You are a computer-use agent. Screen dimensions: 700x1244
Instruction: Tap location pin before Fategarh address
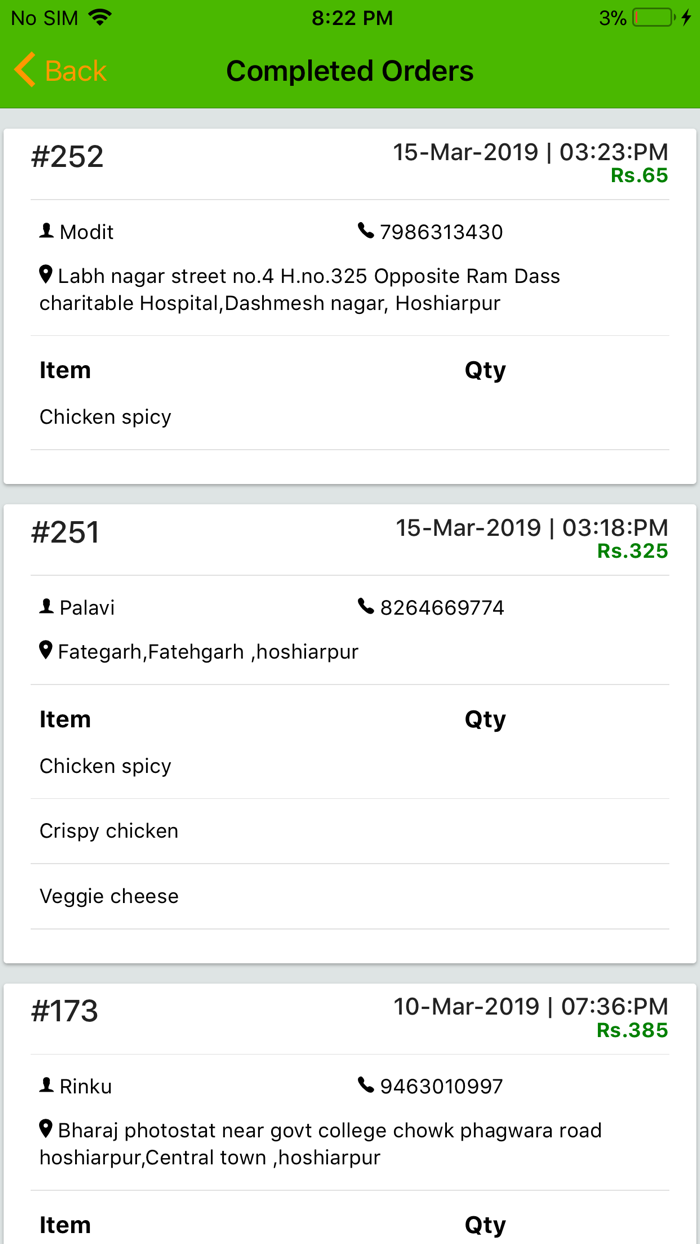tap(45, 651)
